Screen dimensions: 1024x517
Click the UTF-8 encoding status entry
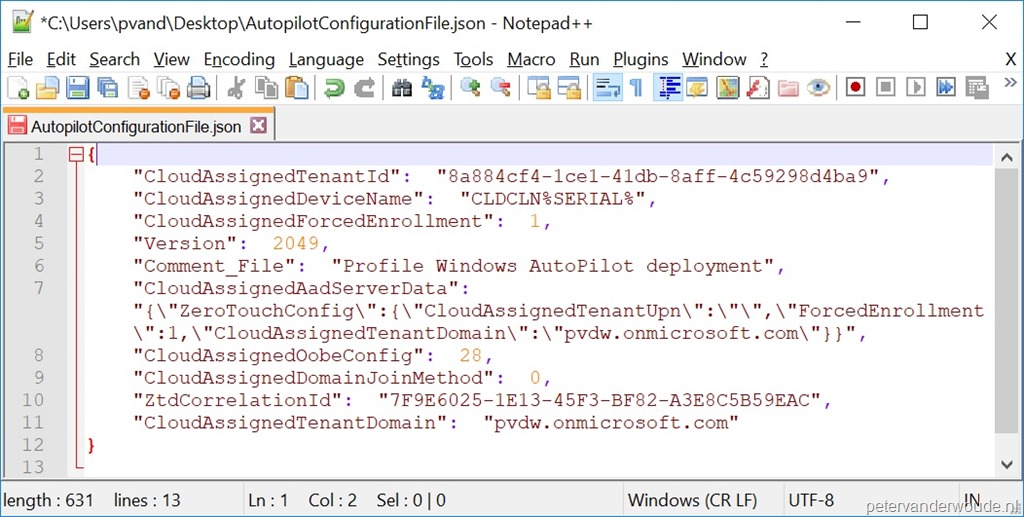(x=812, y=500)
